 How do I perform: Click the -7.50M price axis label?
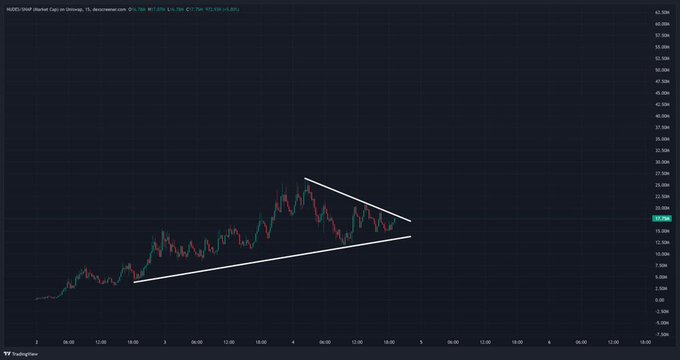click(662, 334)
